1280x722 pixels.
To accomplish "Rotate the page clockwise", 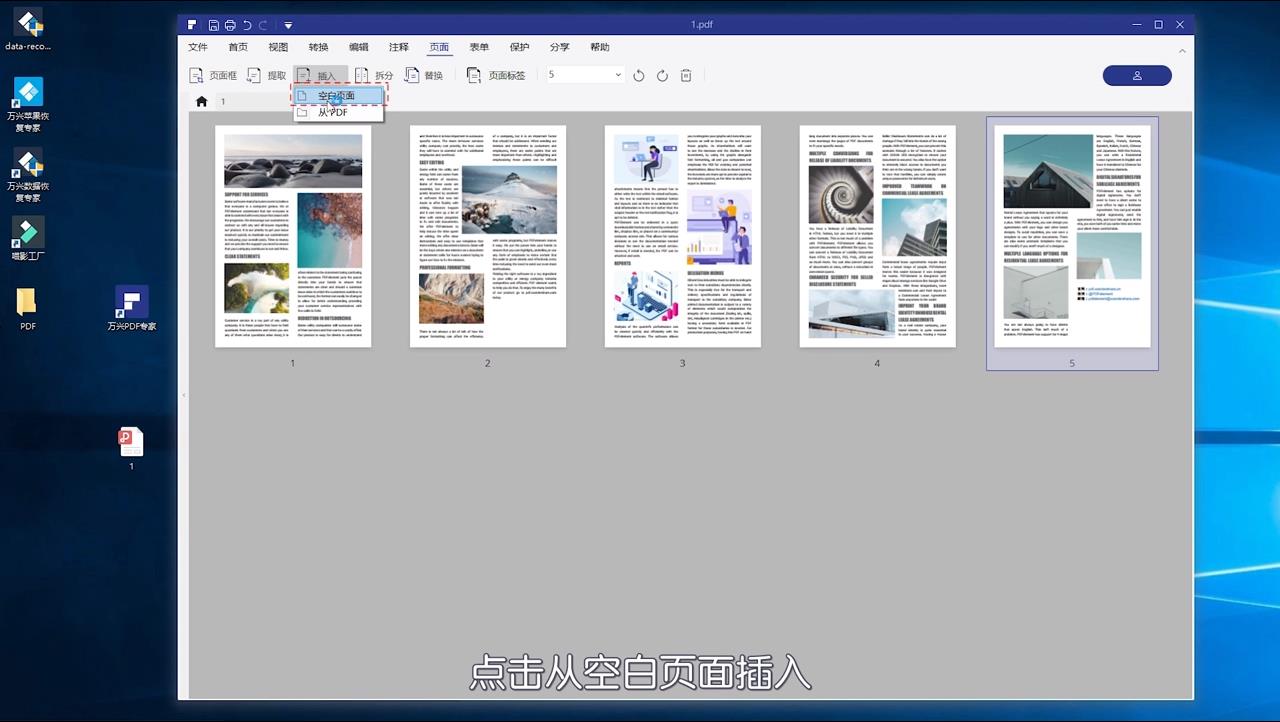I will point(662,75).
